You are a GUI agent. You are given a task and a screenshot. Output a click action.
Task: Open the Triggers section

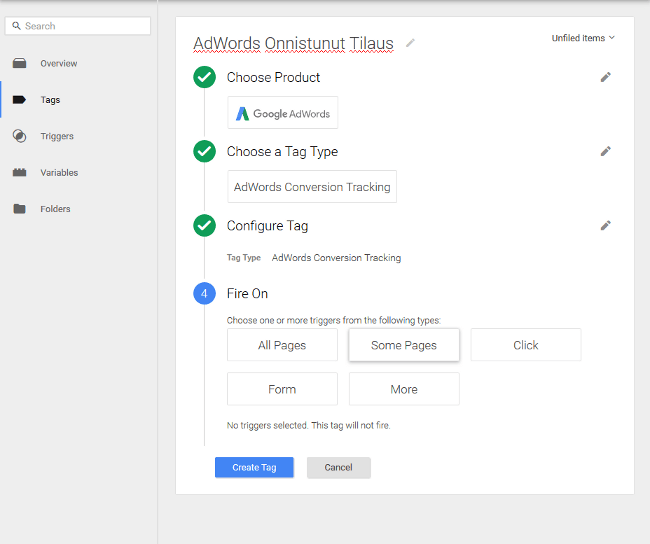coord(57,136)
